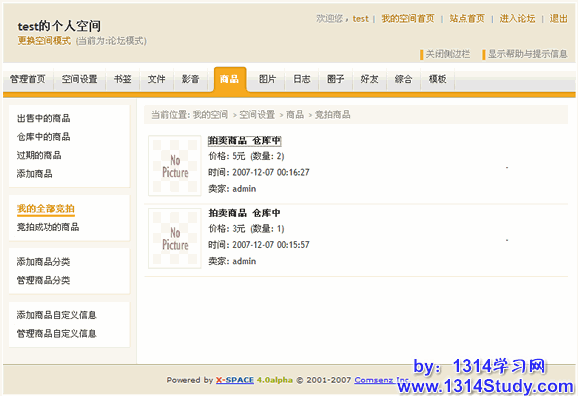Screen dimensions: 578x396
Task: Click breadcrumb 我的空间
Action: tap(210, 115)
